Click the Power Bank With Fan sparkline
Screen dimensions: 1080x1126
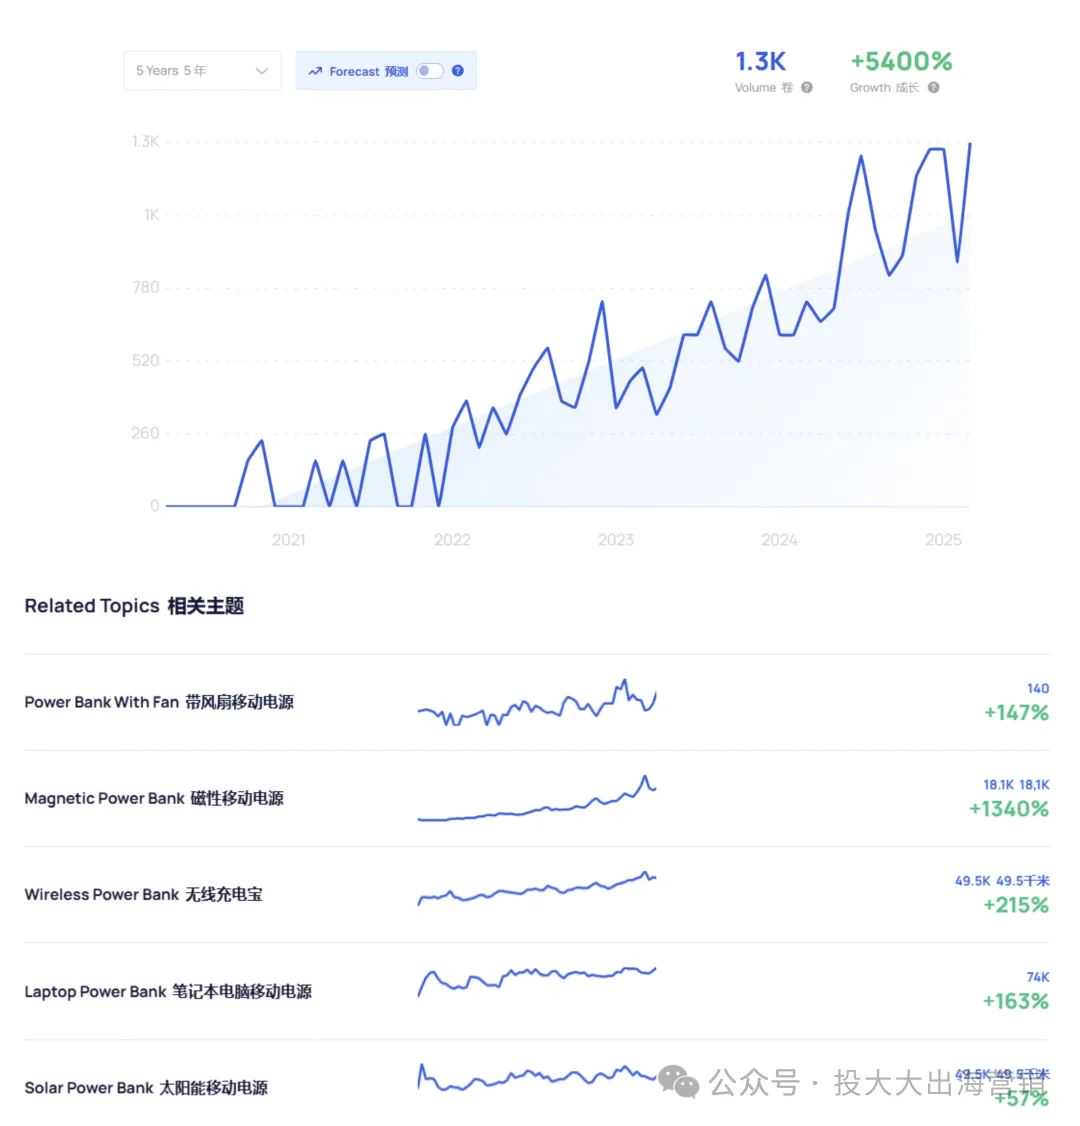click(537, 702)
